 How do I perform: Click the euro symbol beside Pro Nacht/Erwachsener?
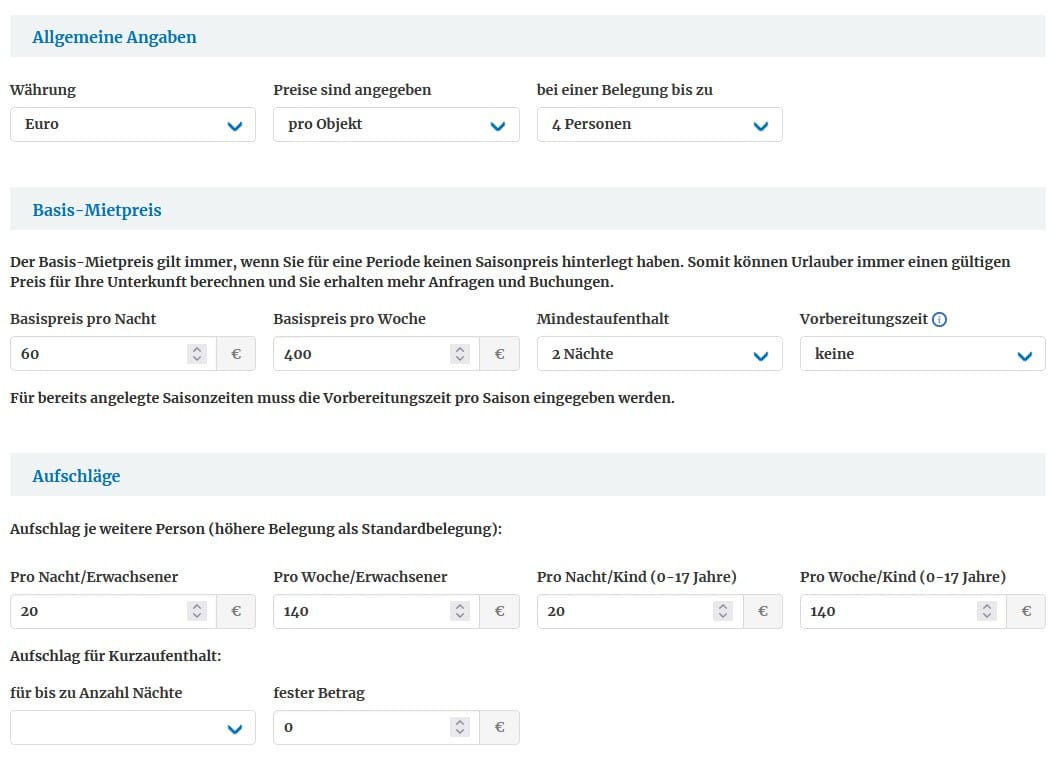point(236,611)
